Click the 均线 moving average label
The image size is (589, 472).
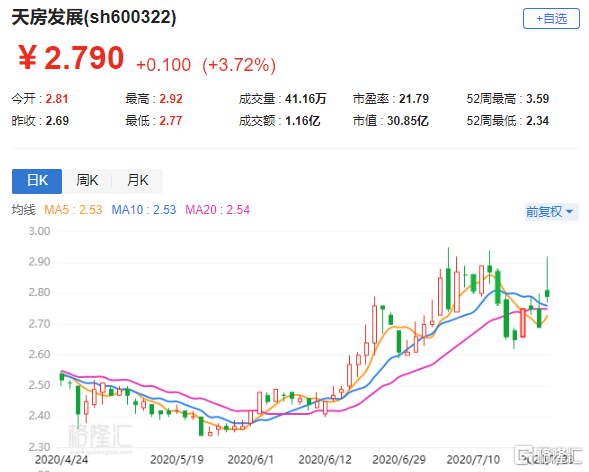[x=23, y=210]
